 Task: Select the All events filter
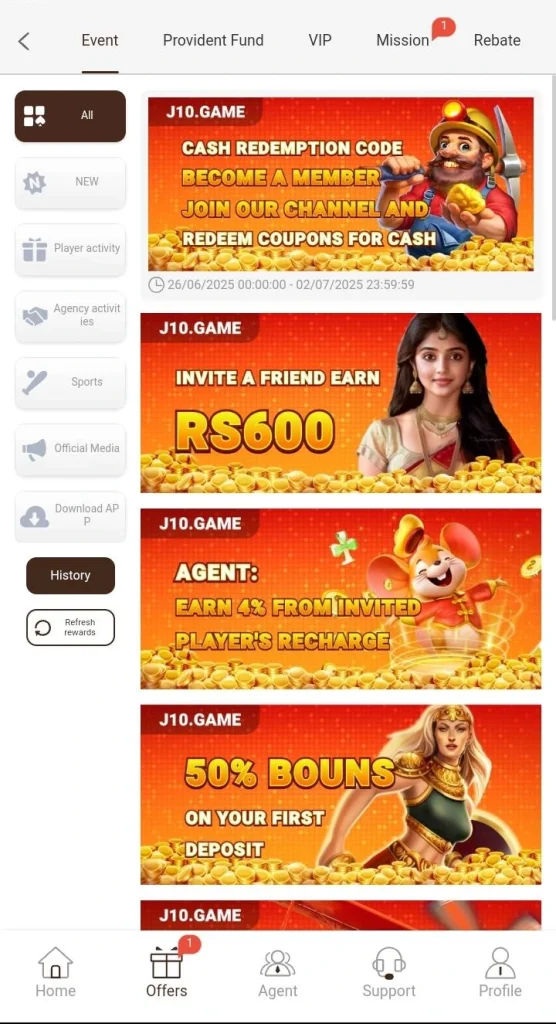pos(71,116)
